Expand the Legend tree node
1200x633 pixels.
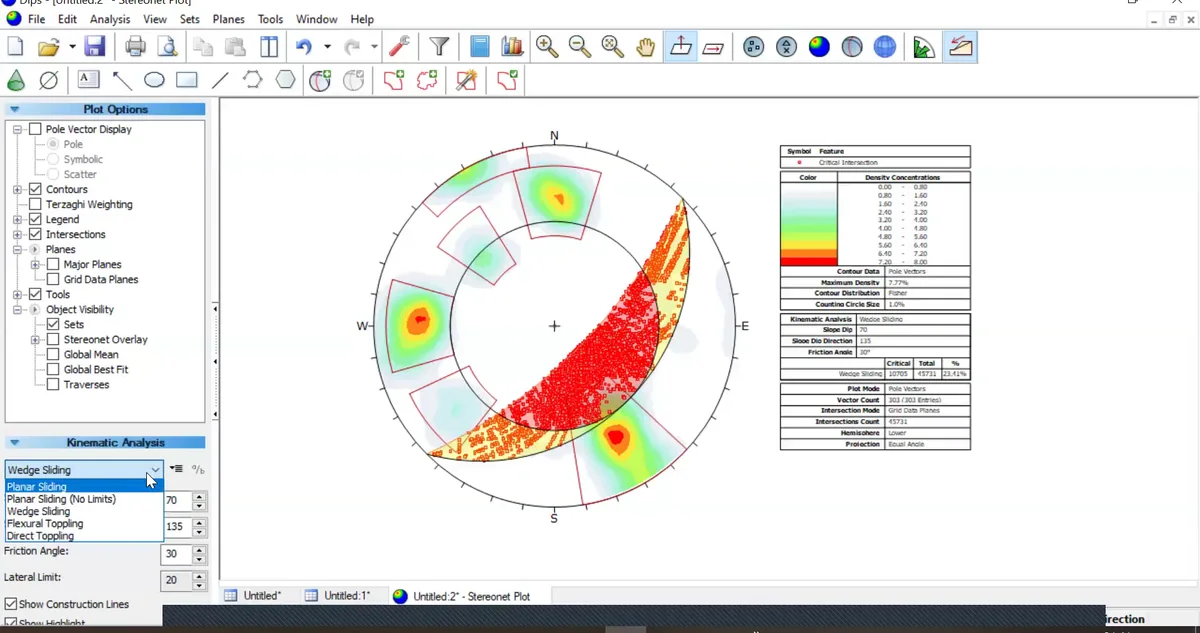(x=18, y=219)
